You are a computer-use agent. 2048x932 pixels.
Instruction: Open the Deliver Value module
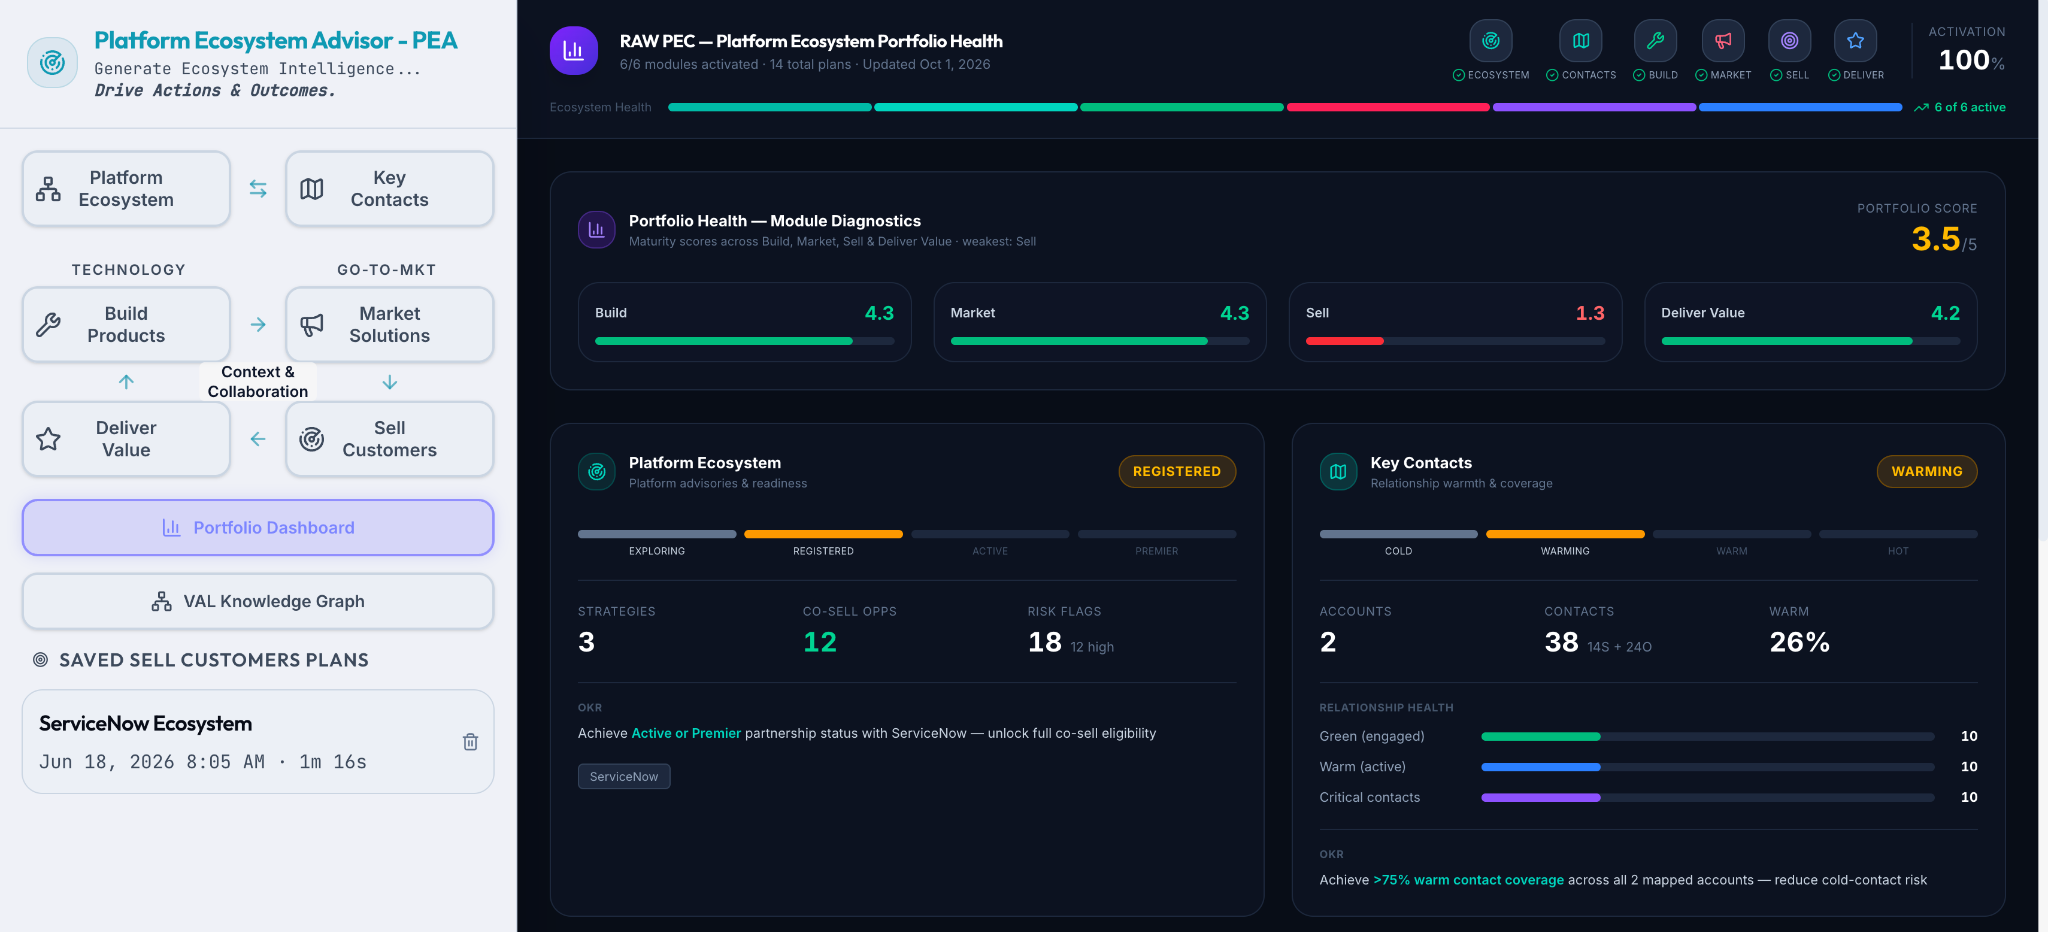126,439
